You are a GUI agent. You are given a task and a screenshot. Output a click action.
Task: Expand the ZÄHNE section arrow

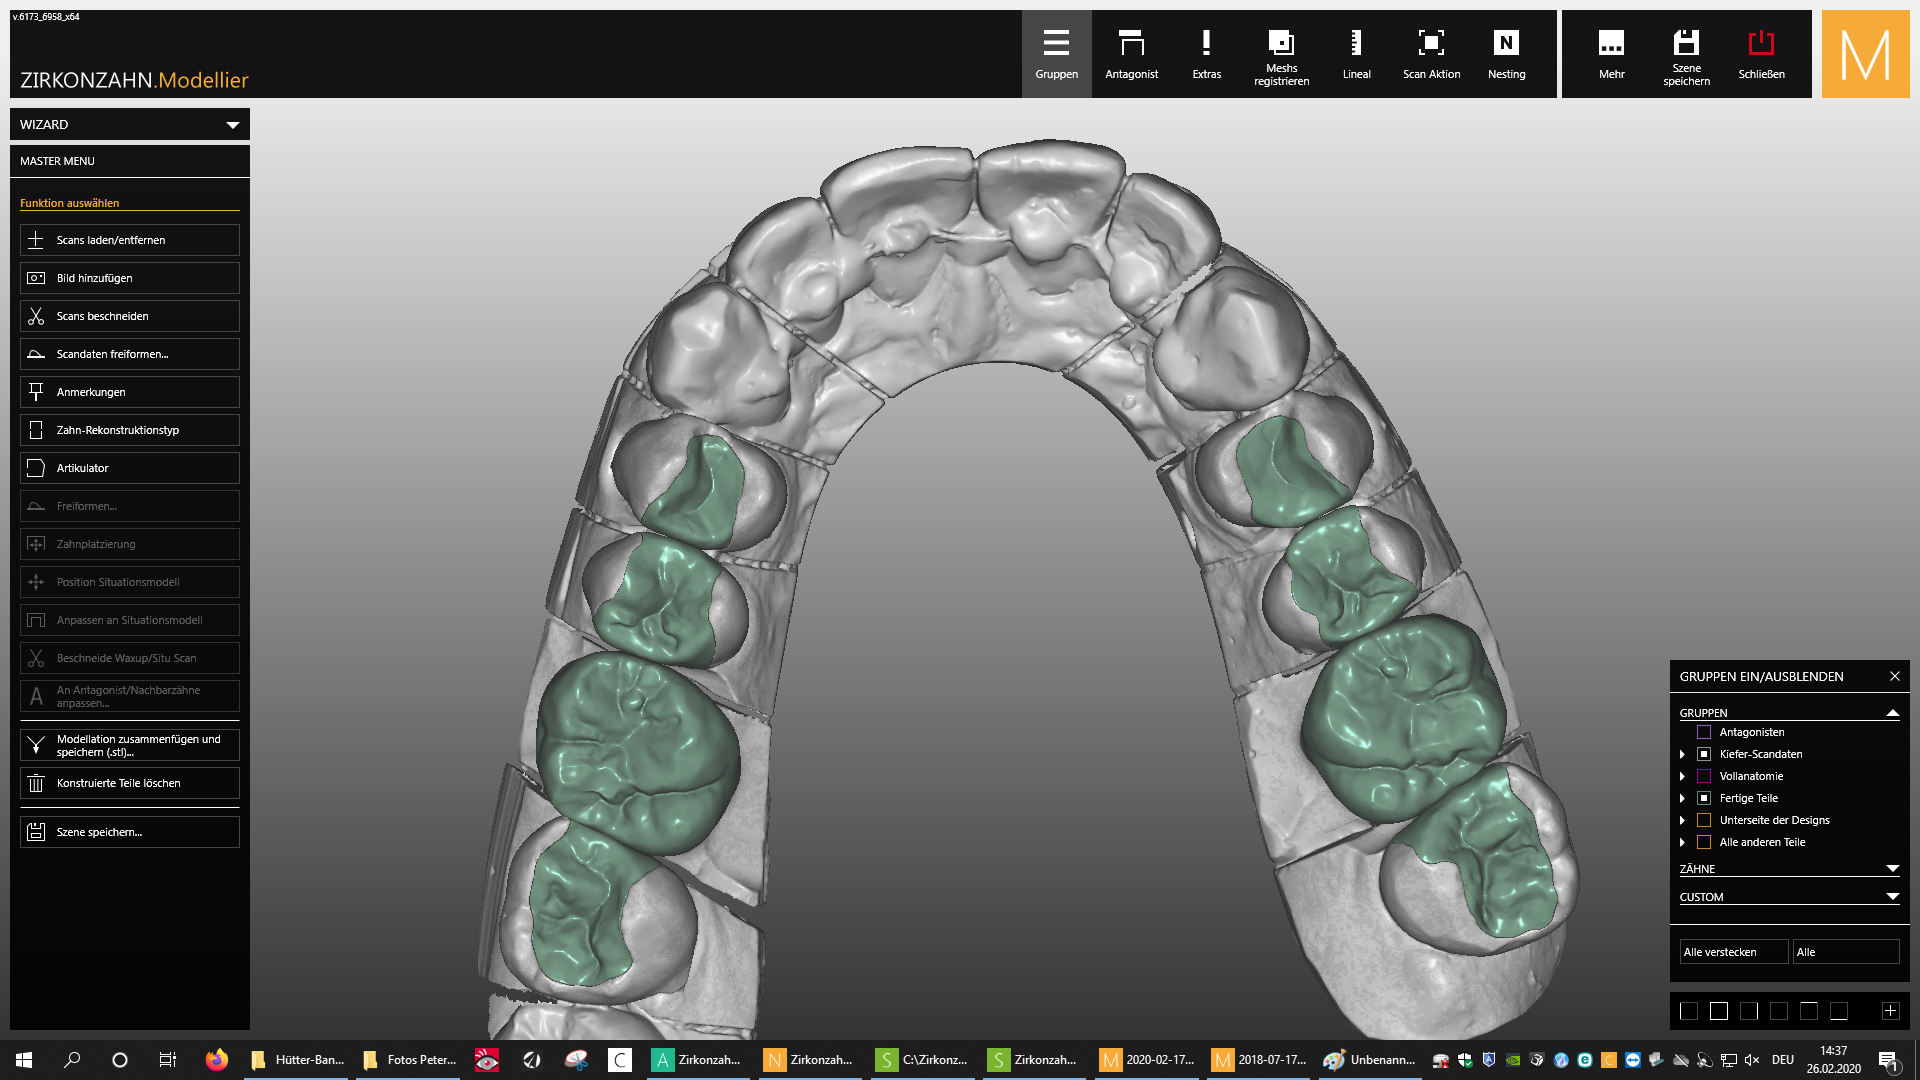[1892, 869]
